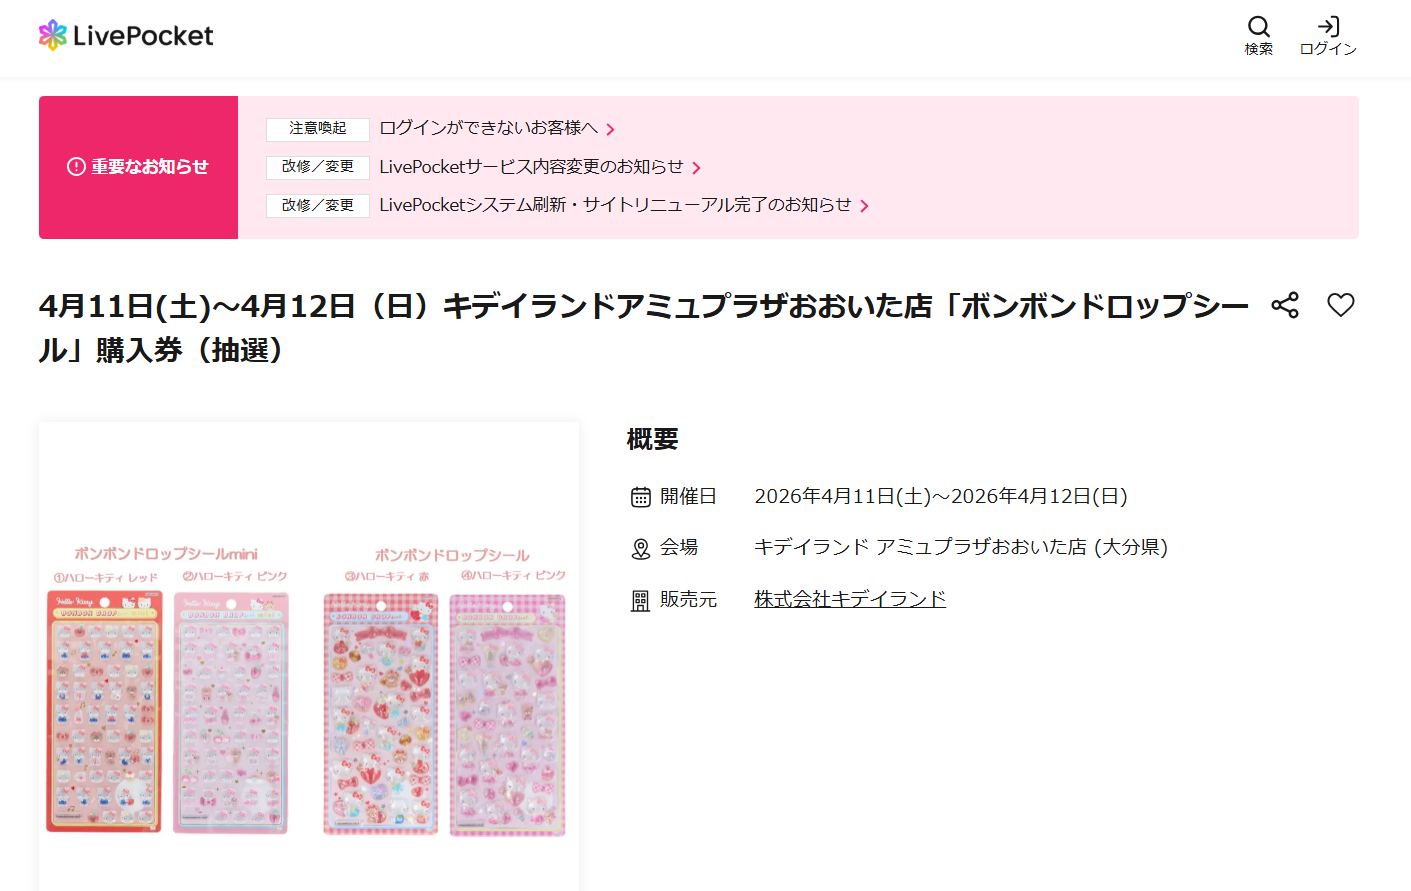
Task: Click the 重要なお知らせ alert icon
Action: tap(76, 167)
